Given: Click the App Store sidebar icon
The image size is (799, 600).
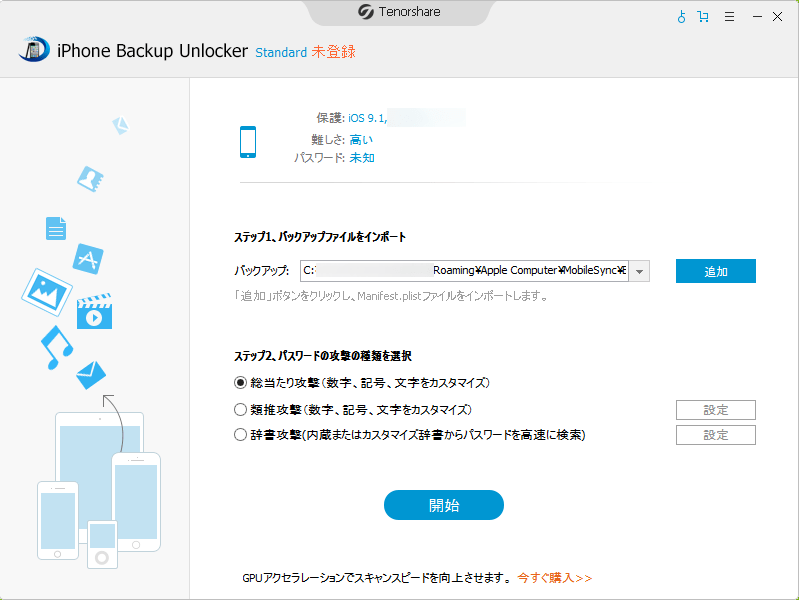Looking at the screenshot, I should (88, 259).
